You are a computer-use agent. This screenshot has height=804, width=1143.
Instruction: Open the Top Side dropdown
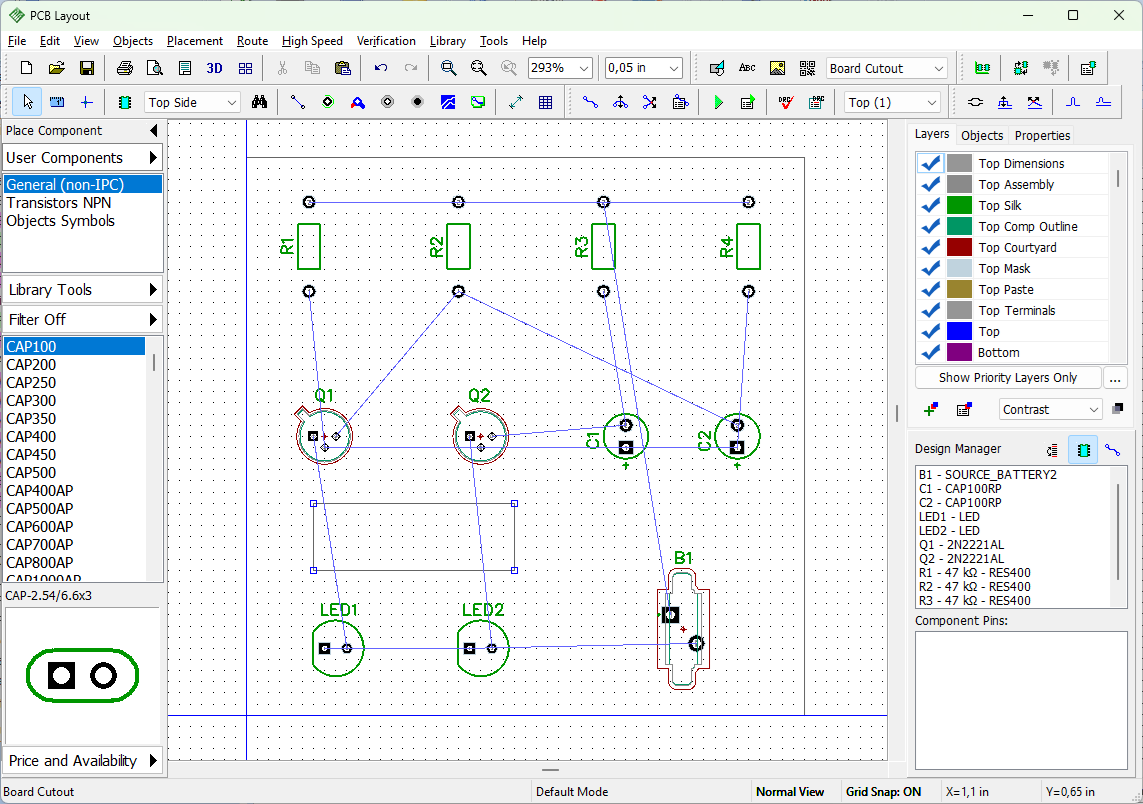click(x=192, y=103)
